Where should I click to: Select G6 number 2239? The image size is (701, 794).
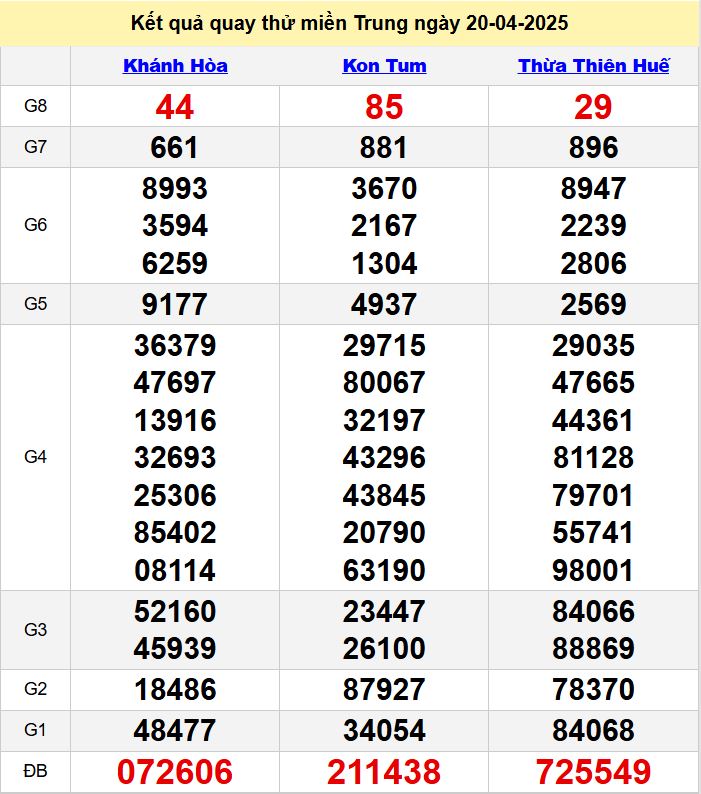pos(593,226)
